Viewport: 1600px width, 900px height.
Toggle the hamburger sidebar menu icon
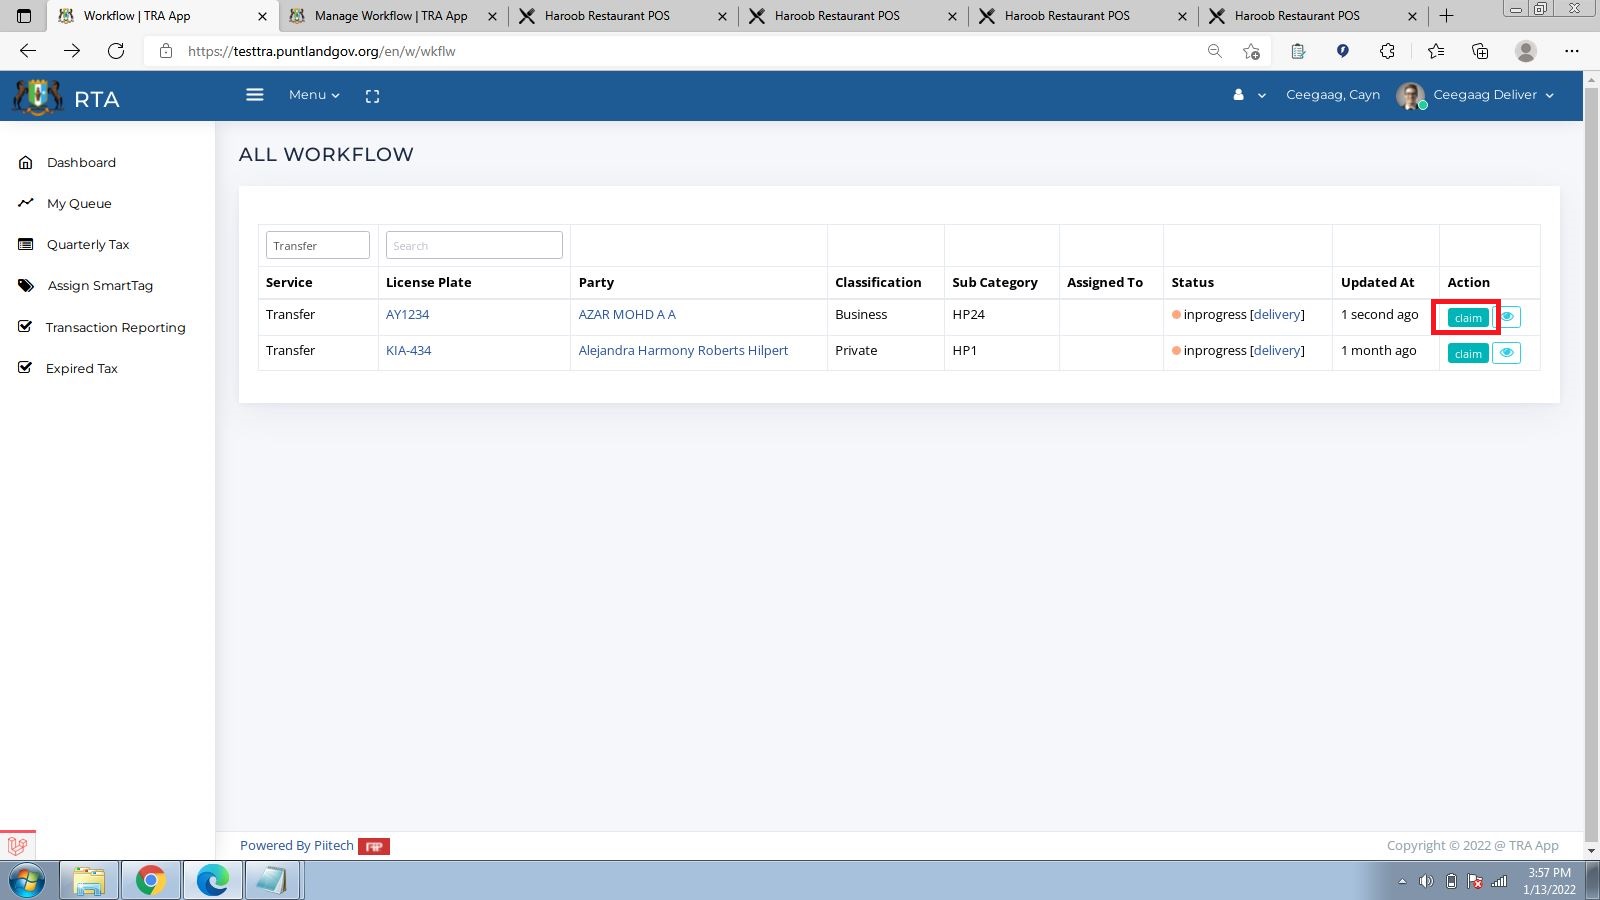[x=255, y=95]
